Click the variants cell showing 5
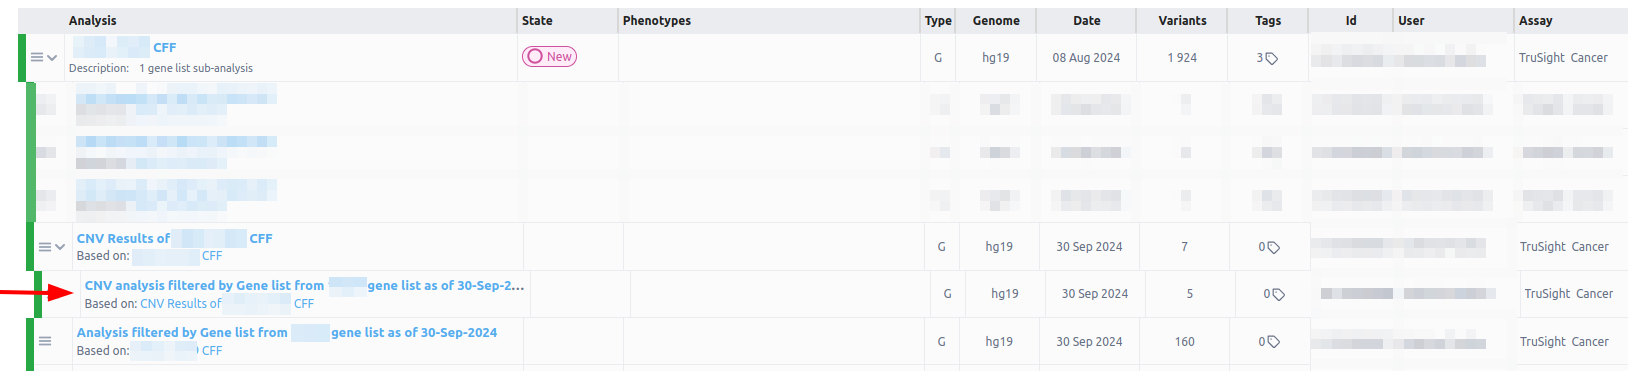 [1190, 294]
